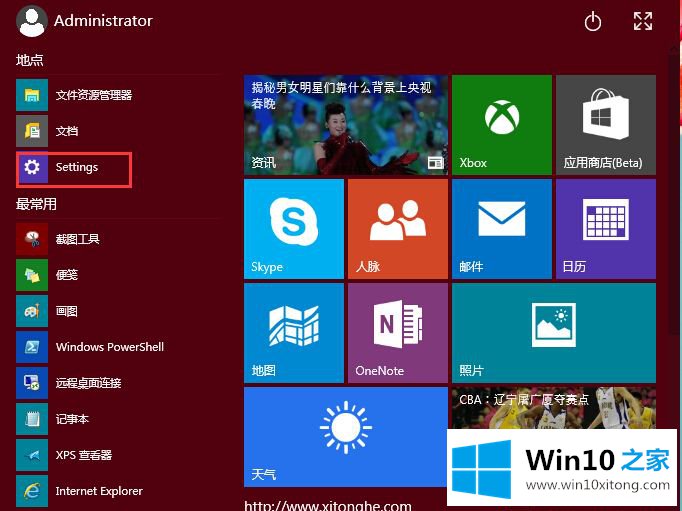Viewport: 682px width, 511px height.
Task: Open the 资讯 news live tile
Action: tap(346, 125)
